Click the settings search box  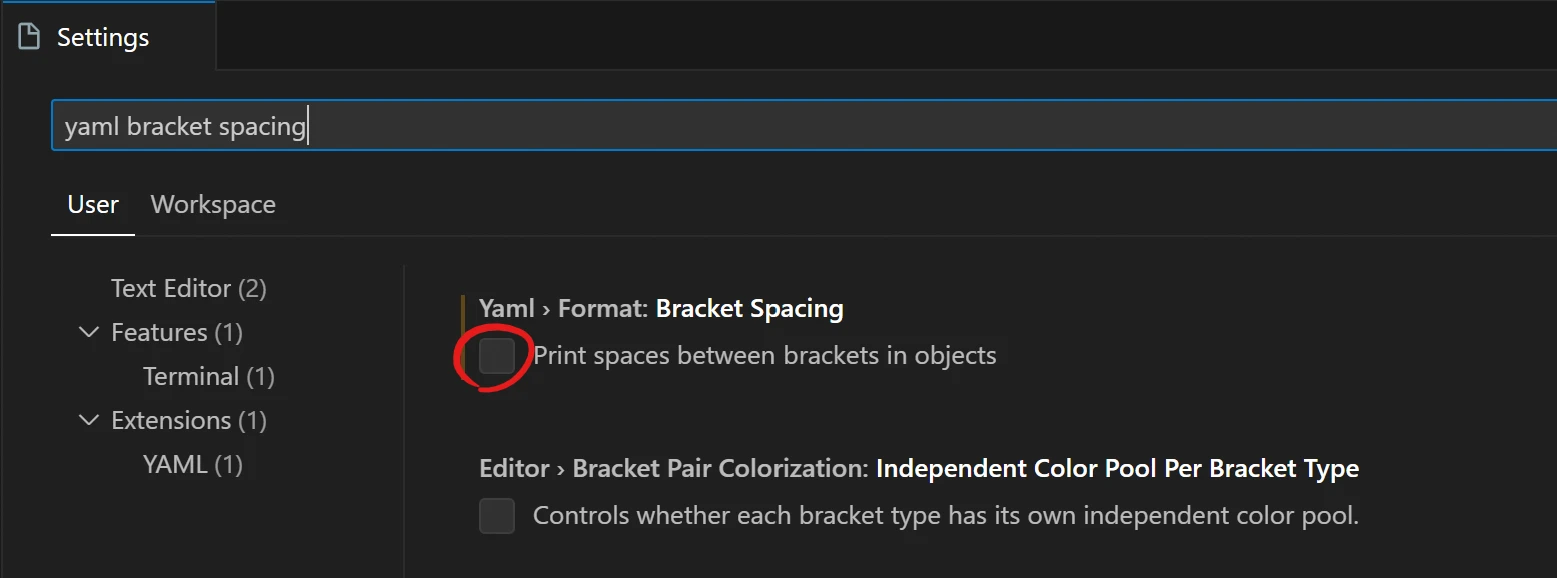click(x=800, y=126)
